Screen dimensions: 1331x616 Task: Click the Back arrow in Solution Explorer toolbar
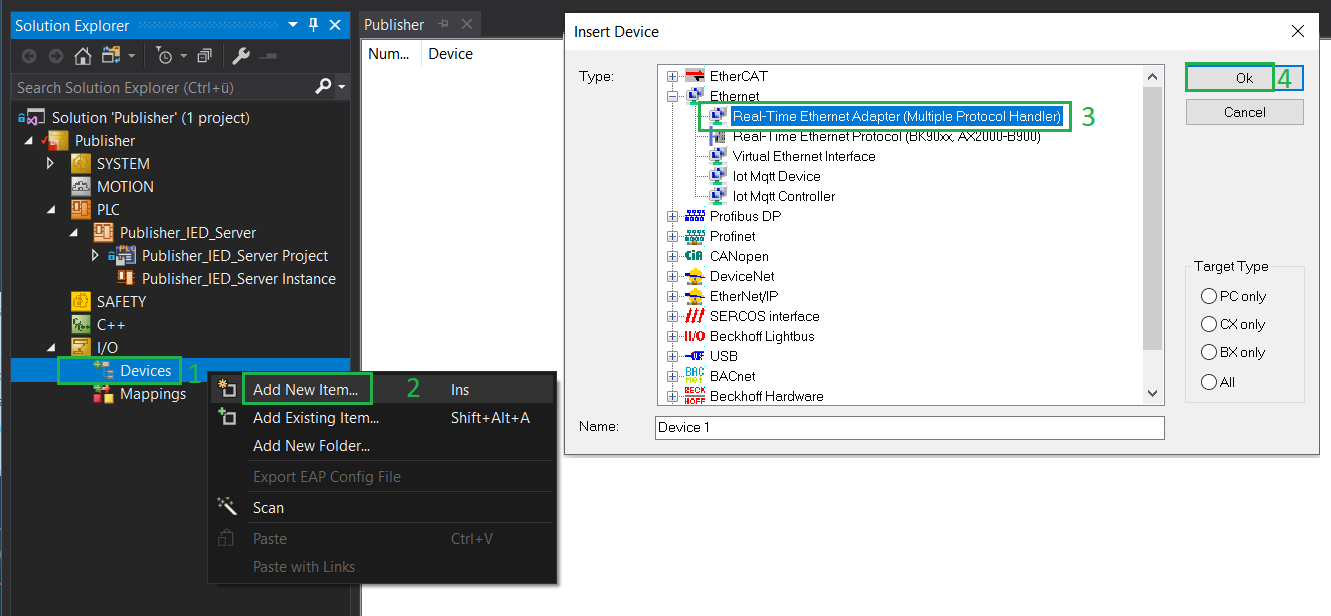click(29, 56)
